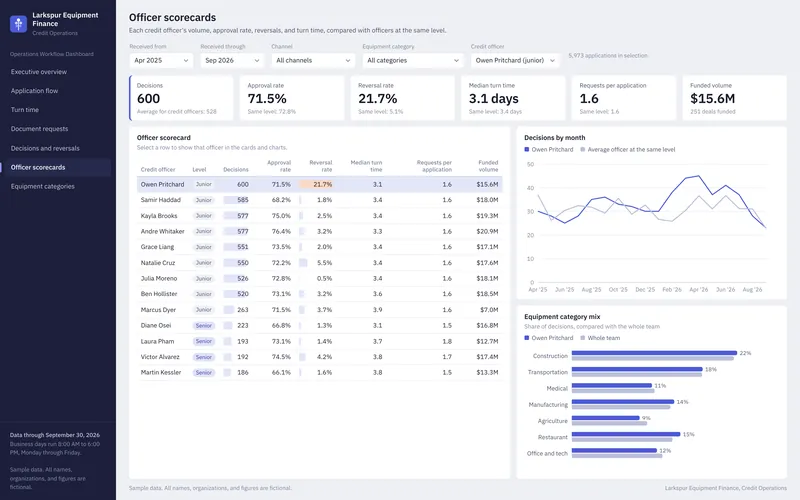Click Senior badge in Diane Osei row
This screenshot has height=500, width=800.
(204, 326)
